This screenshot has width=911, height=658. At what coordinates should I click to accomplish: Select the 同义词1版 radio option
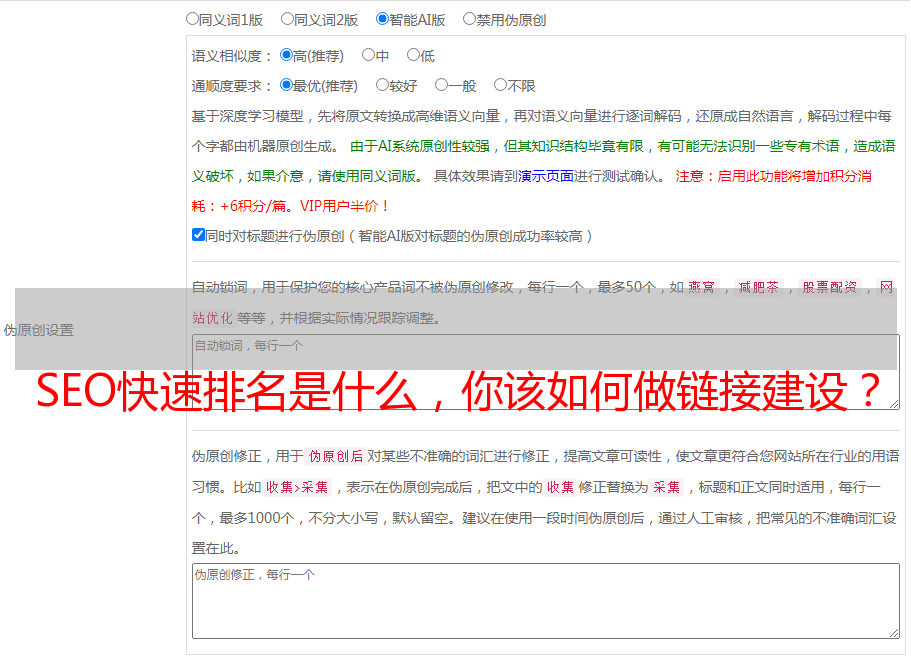(192, 19)
